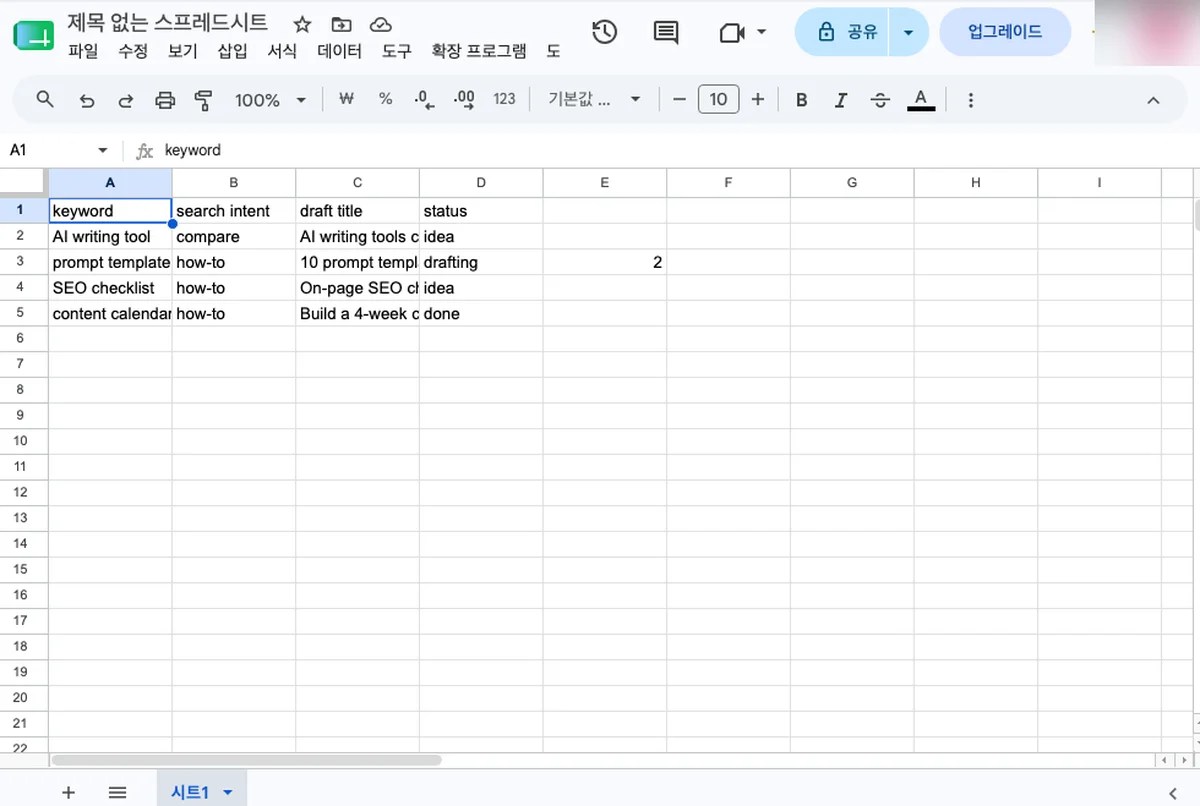Click the 업그레이드 button
The image size is (1200, 806).
click(x=1005, y=32)
